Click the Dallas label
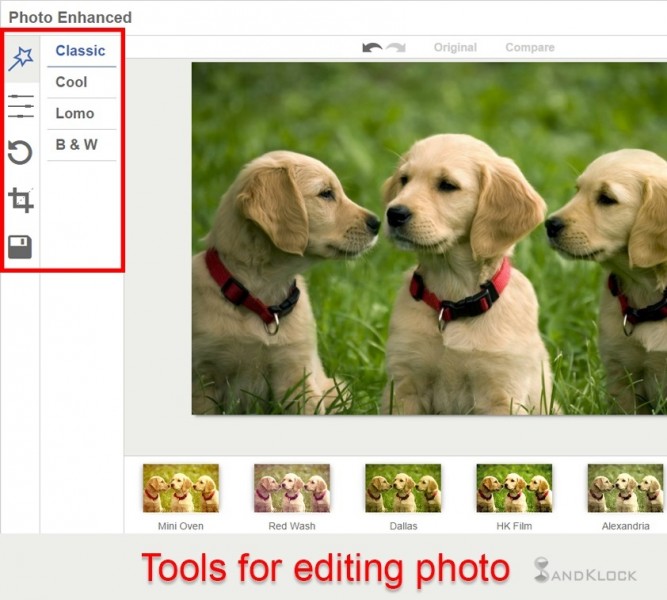667x600 pixels. click(403, 526)
